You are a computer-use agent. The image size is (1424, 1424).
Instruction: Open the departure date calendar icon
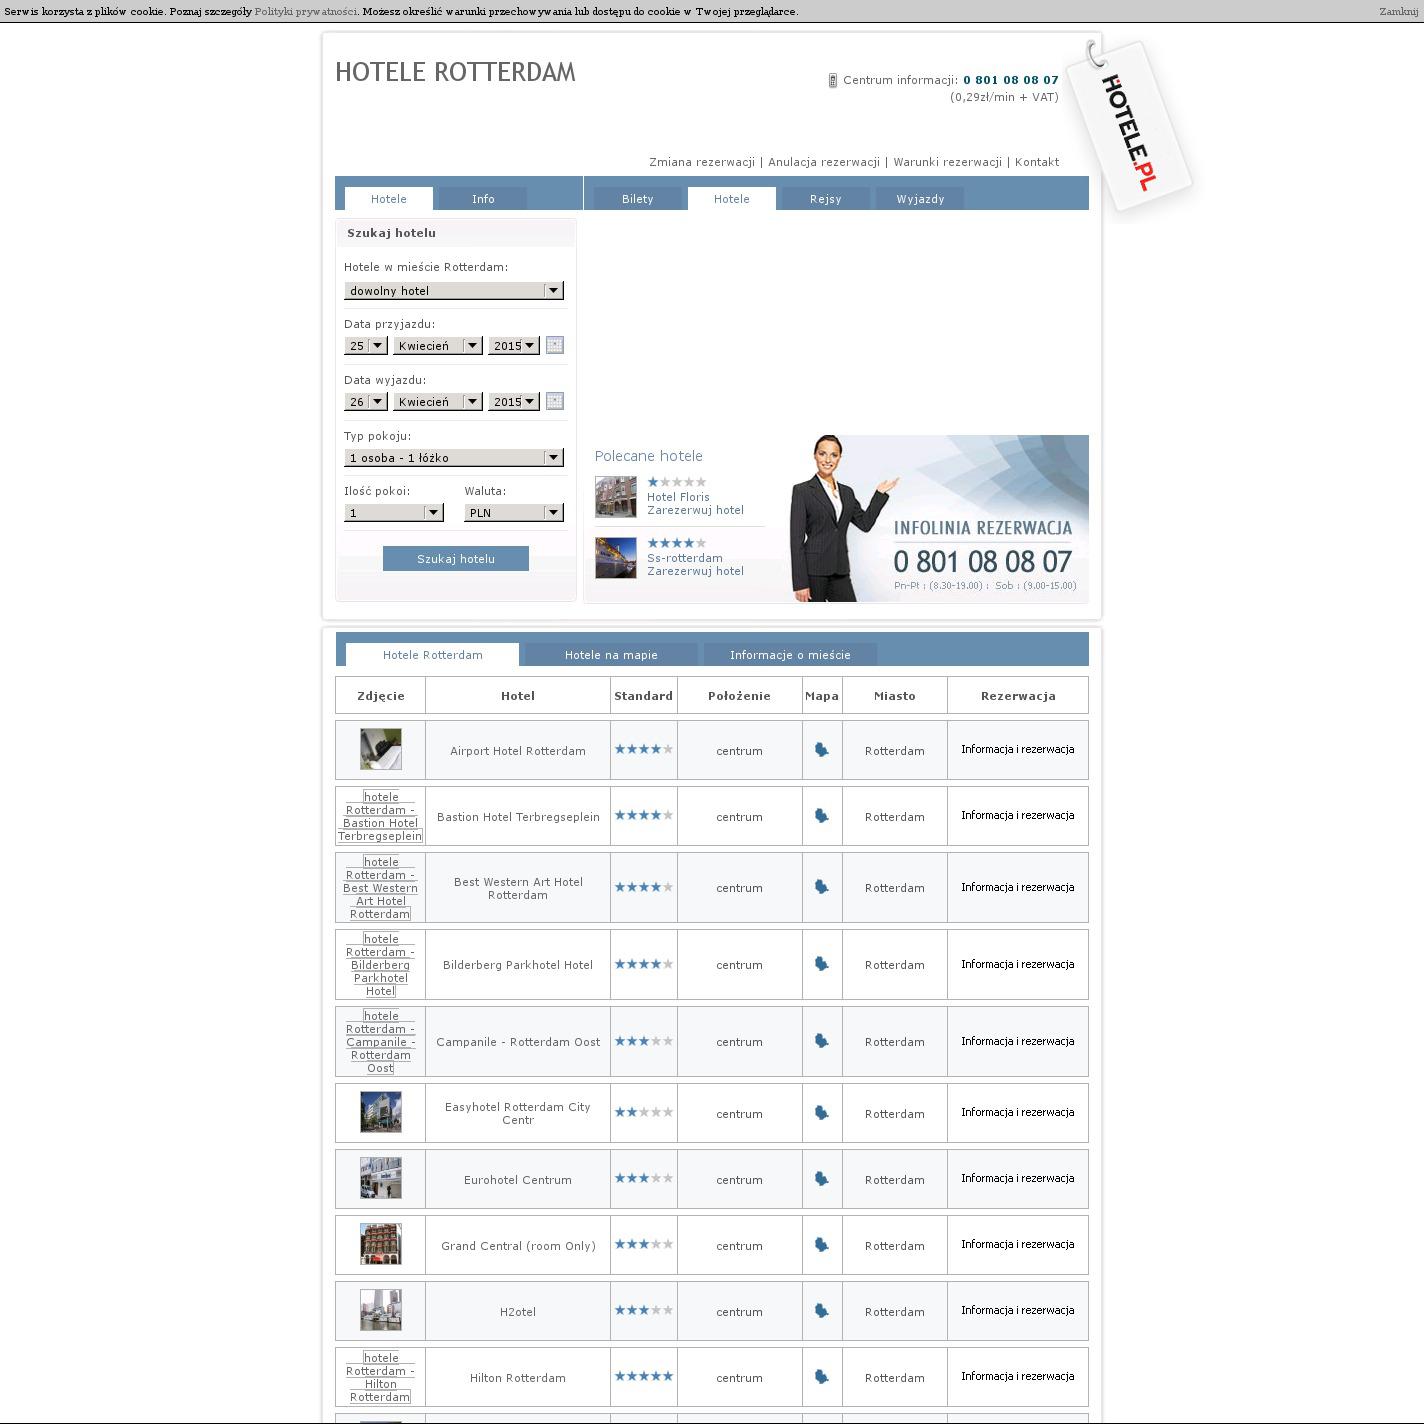(x=555, y=401)
